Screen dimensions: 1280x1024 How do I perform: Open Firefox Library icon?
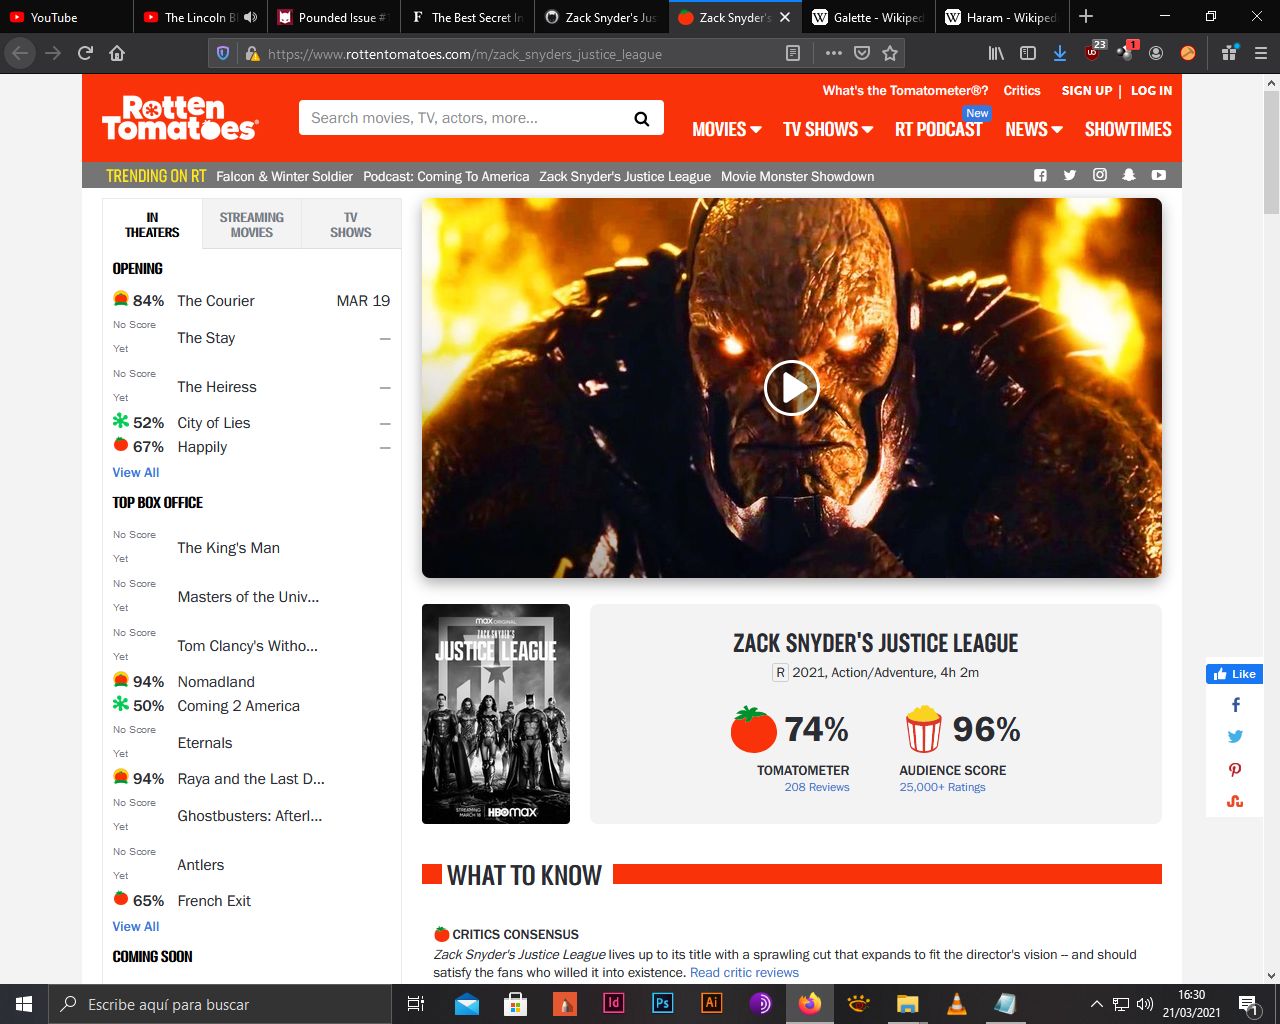click(996, 53)
